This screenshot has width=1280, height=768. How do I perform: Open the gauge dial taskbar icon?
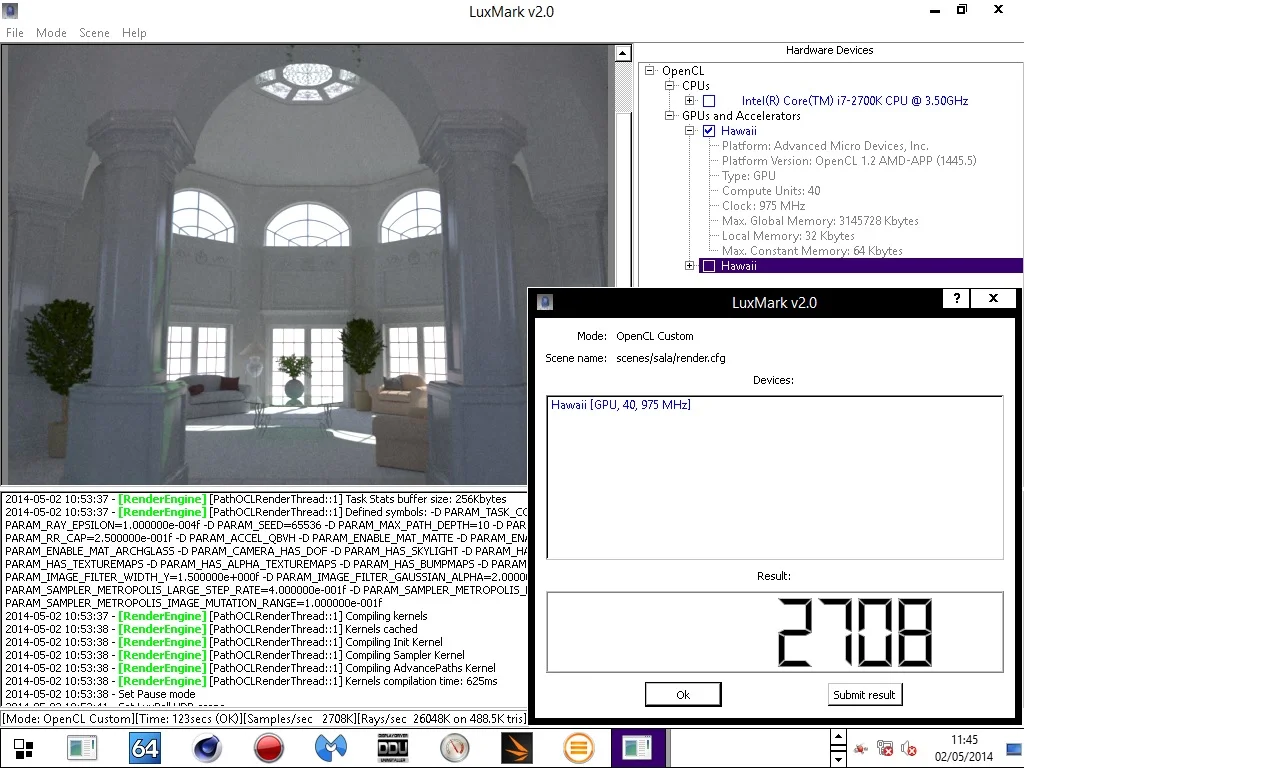pos(454,748)
